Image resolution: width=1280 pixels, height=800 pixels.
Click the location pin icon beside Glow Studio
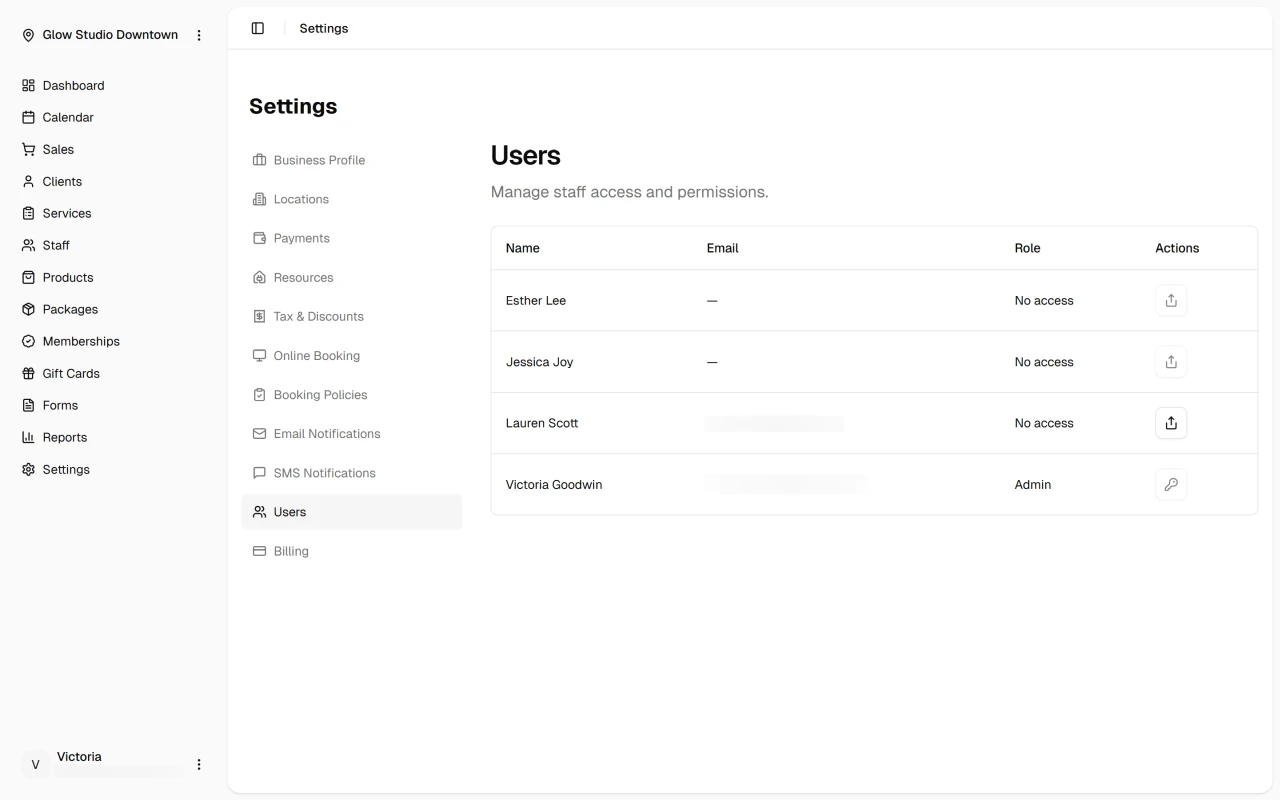pos(28,35)
